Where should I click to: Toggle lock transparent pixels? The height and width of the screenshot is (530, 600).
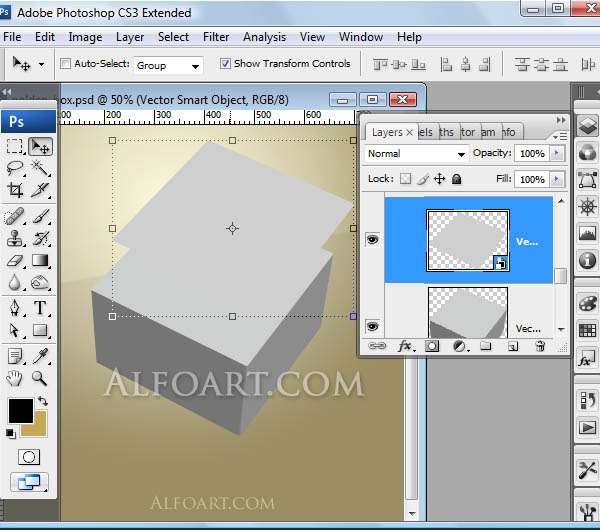[405, 179]
